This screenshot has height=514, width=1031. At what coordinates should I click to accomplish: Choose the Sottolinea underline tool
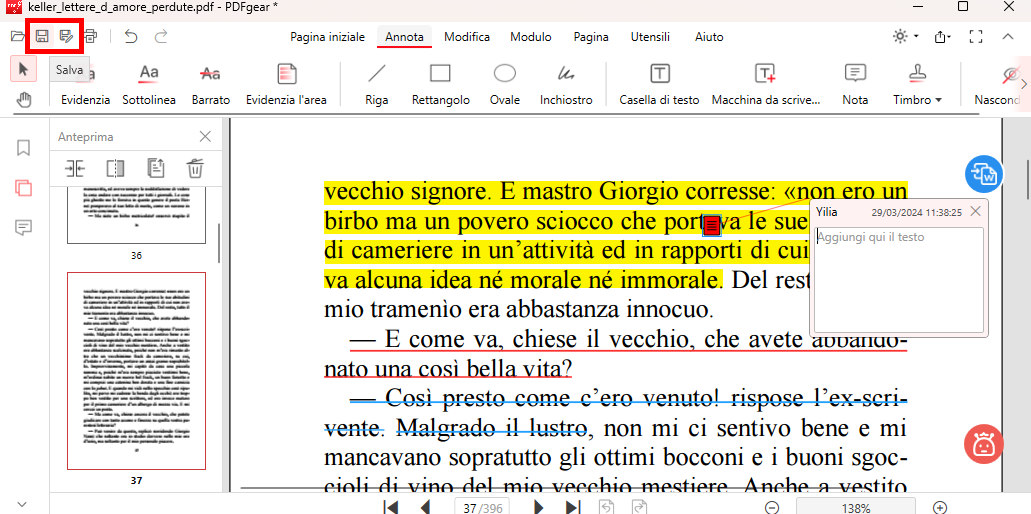(149, 83)
